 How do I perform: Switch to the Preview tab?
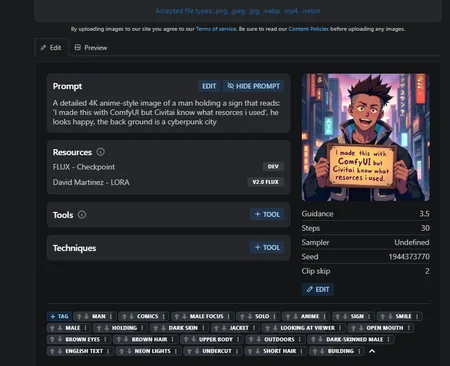(x=91, y=48)
